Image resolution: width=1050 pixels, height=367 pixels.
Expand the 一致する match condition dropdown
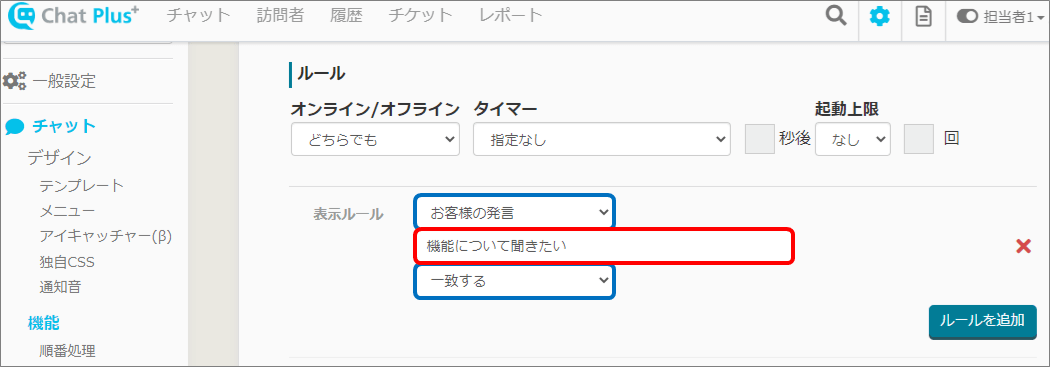coord(514,281)
